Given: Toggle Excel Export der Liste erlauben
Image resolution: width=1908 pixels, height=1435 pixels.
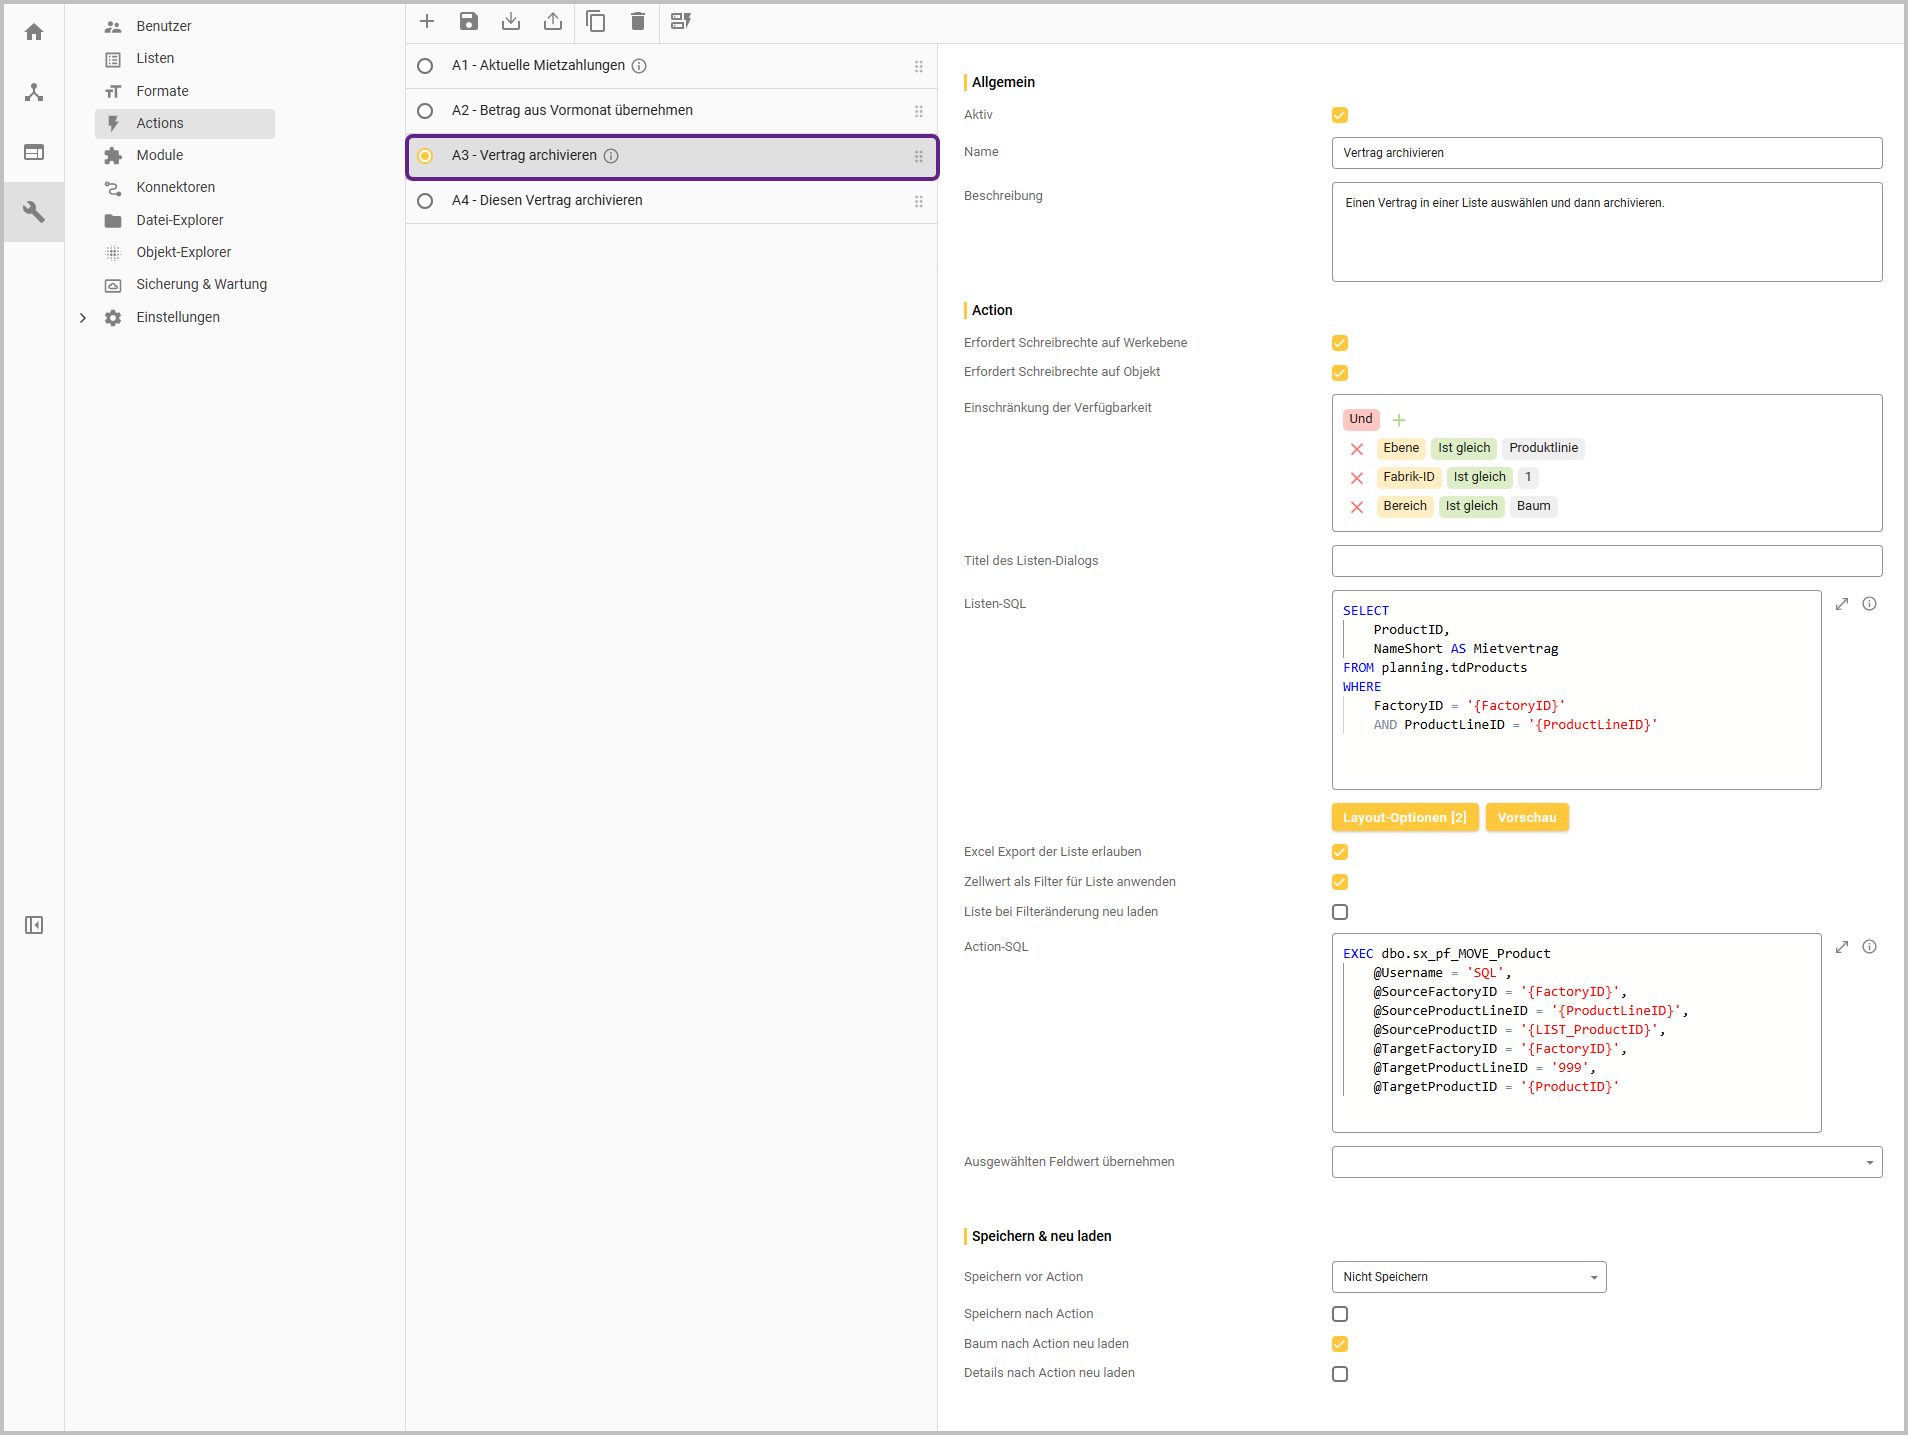Looking at the screenshot, I should pos(1340,852).
